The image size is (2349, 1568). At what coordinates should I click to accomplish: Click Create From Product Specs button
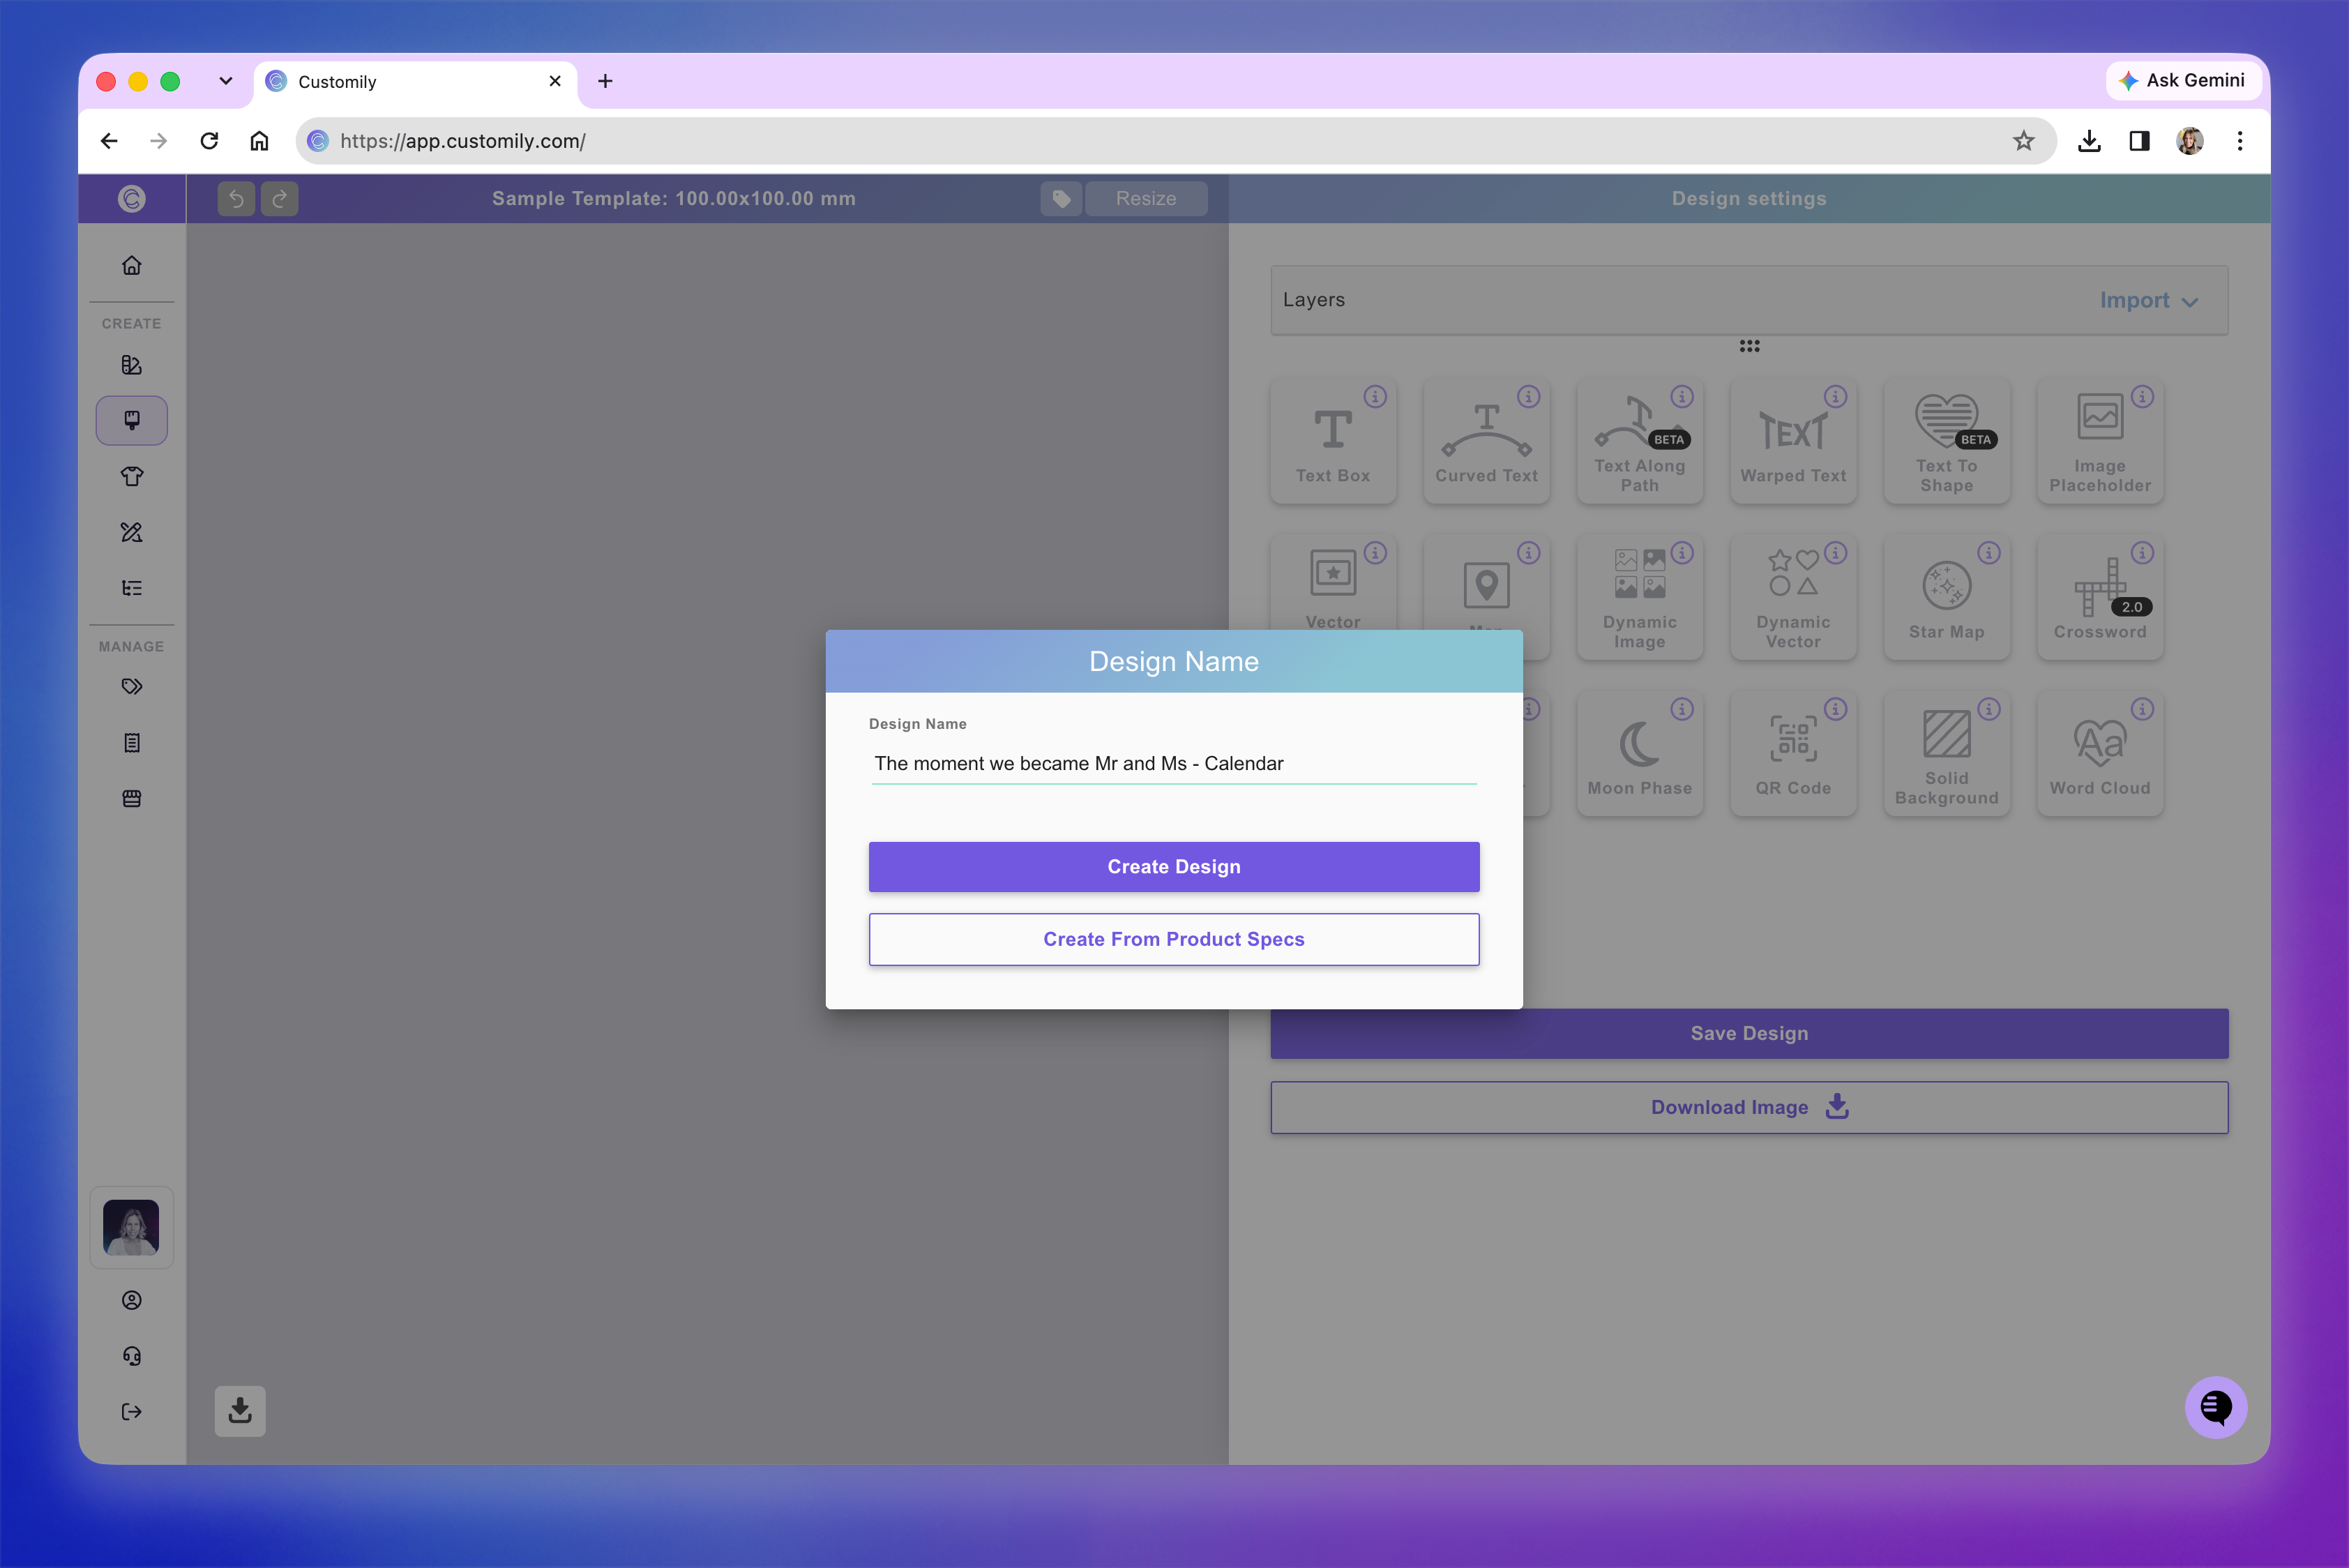coord(1173,938)
